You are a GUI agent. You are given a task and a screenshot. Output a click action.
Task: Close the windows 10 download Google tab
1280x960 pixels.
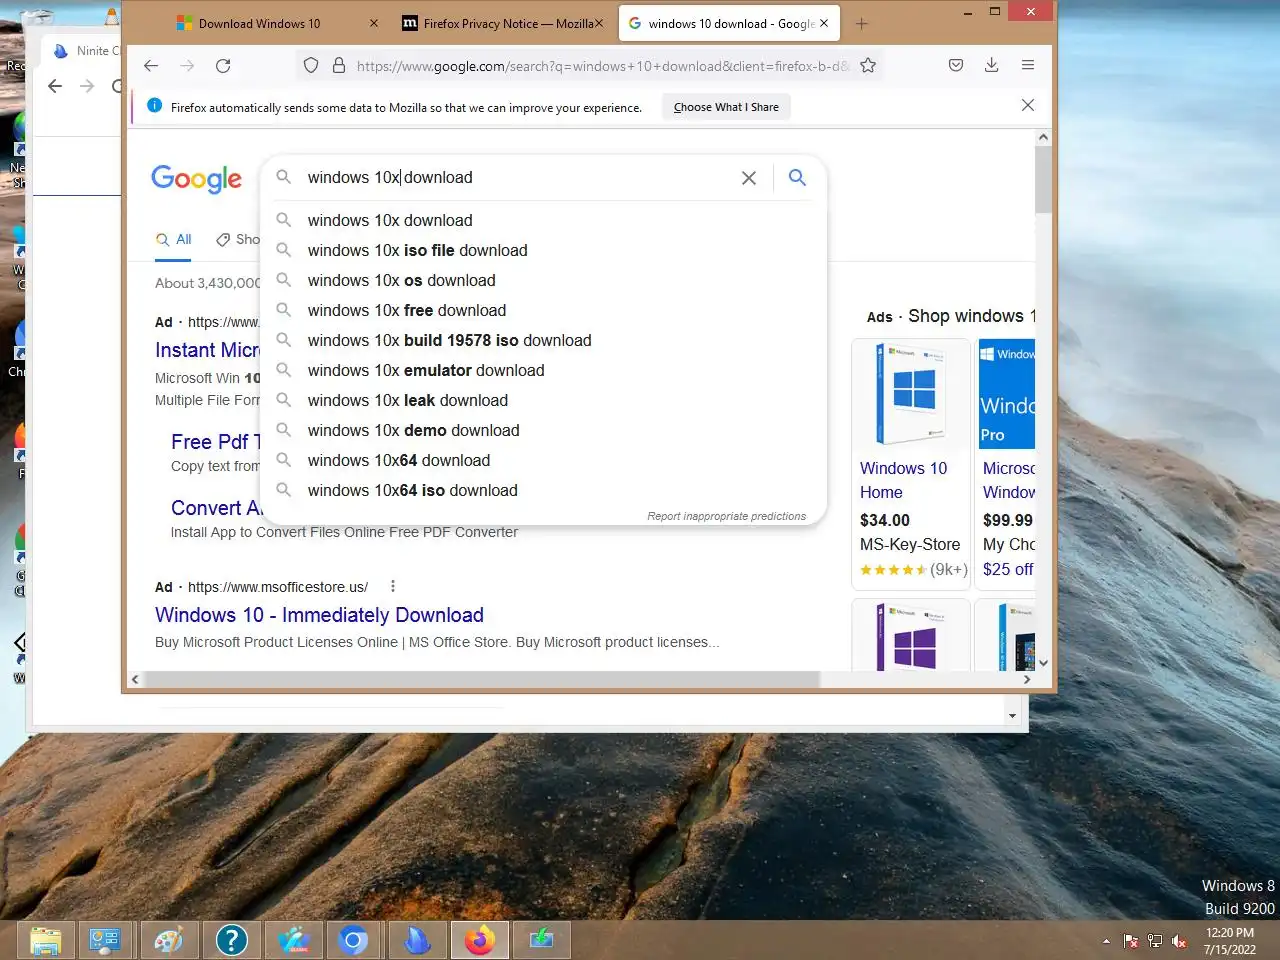(x=824, y=23)
